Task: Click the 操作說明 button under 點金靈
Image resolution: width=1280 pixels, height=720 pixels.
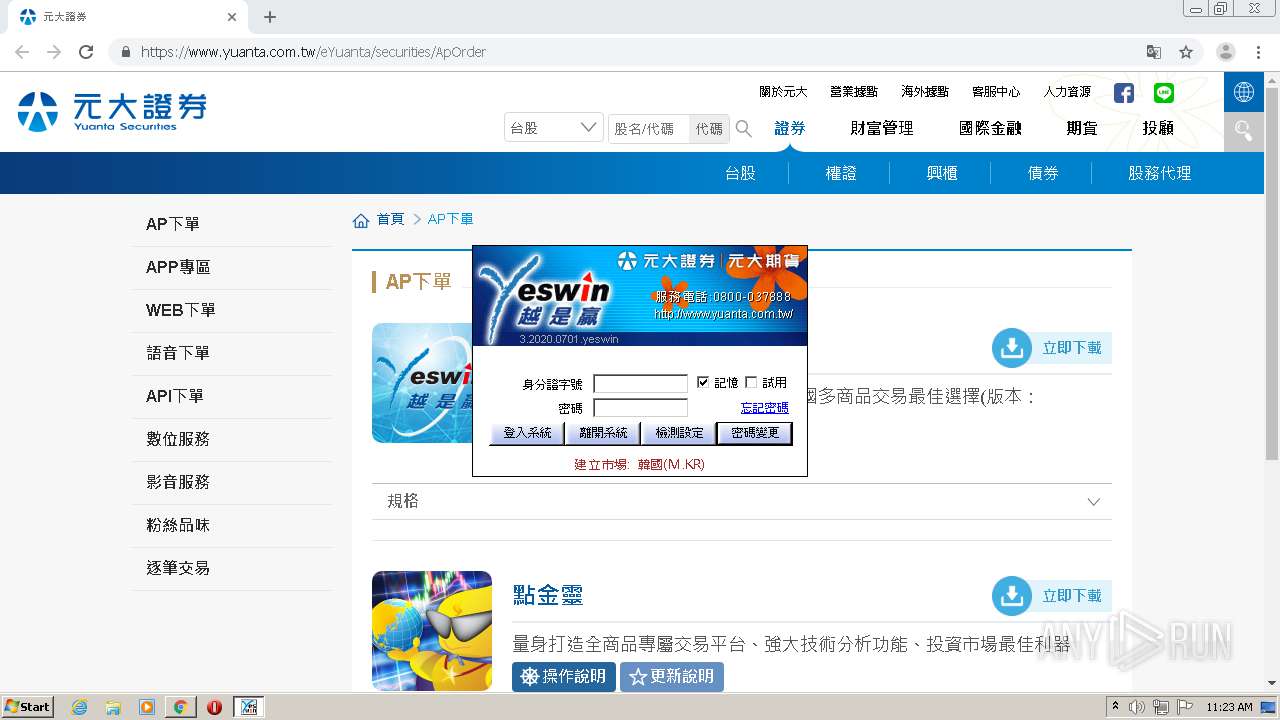Action: click(564, 677)
